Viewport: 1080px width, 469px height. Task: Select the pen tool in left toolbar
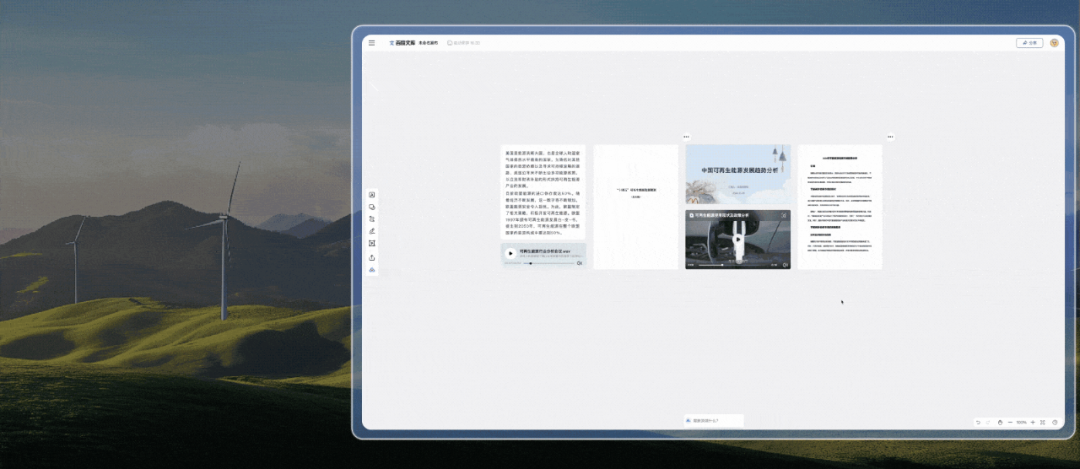[x=372, y=231]
